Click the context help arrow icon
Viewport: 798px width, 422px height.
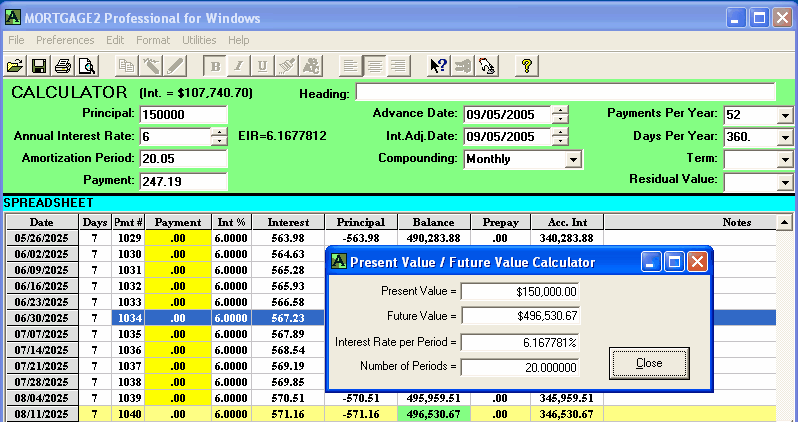click(x=437, y=66)
